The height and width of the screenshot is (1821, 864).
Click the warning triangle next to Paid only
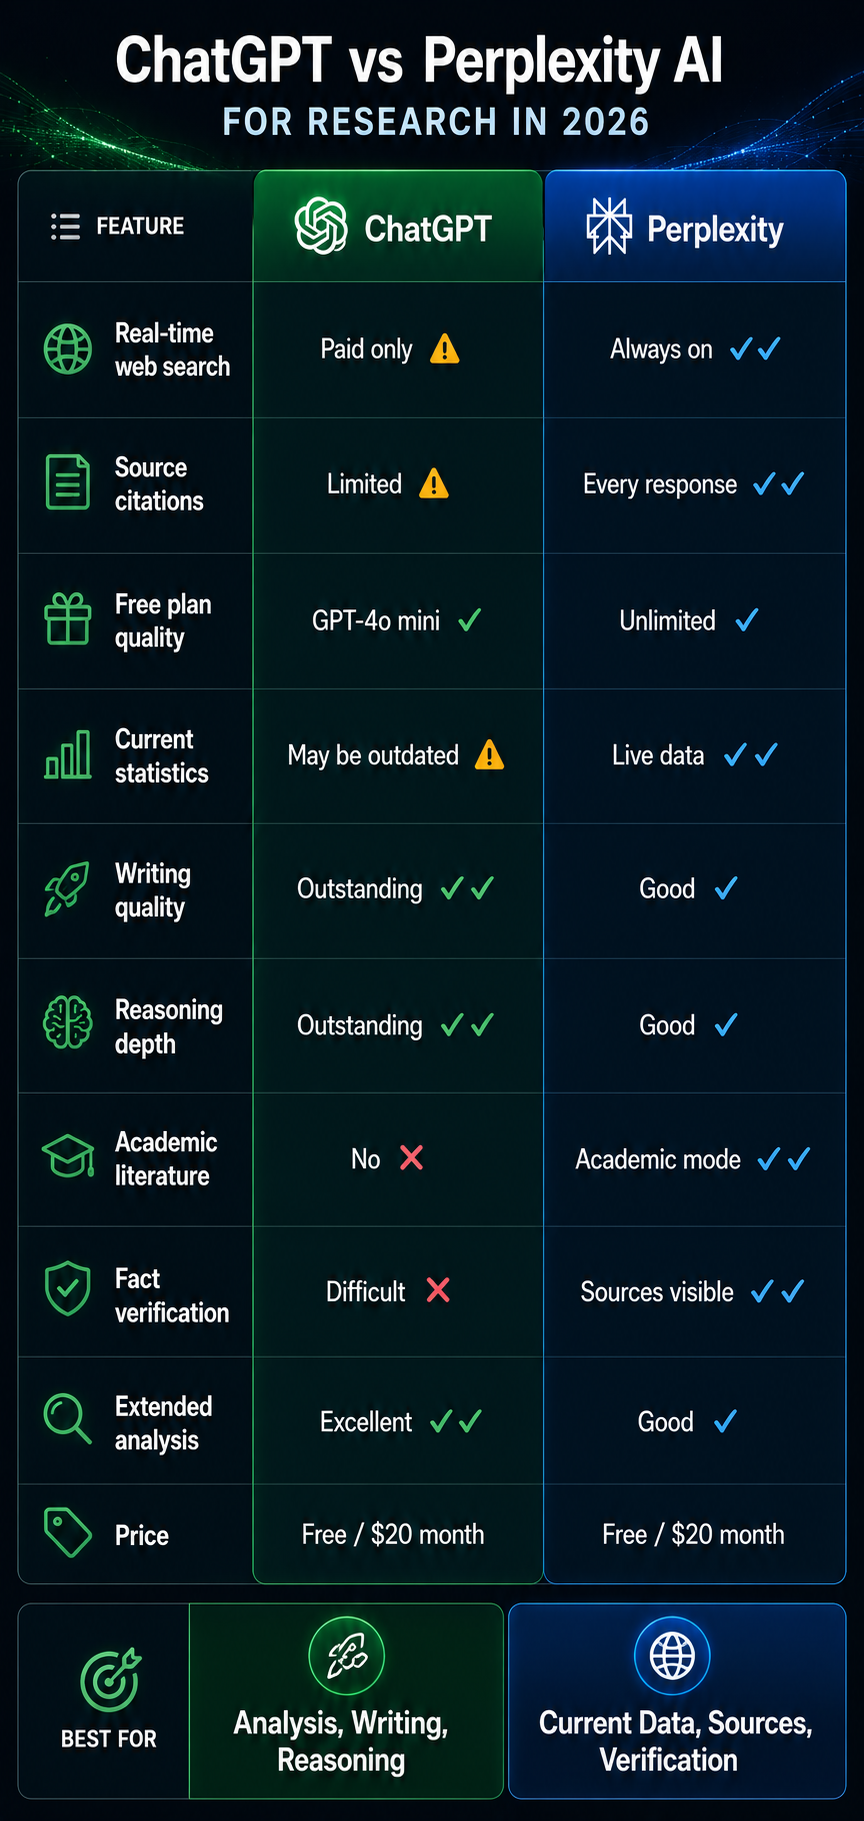click(445, 350)
